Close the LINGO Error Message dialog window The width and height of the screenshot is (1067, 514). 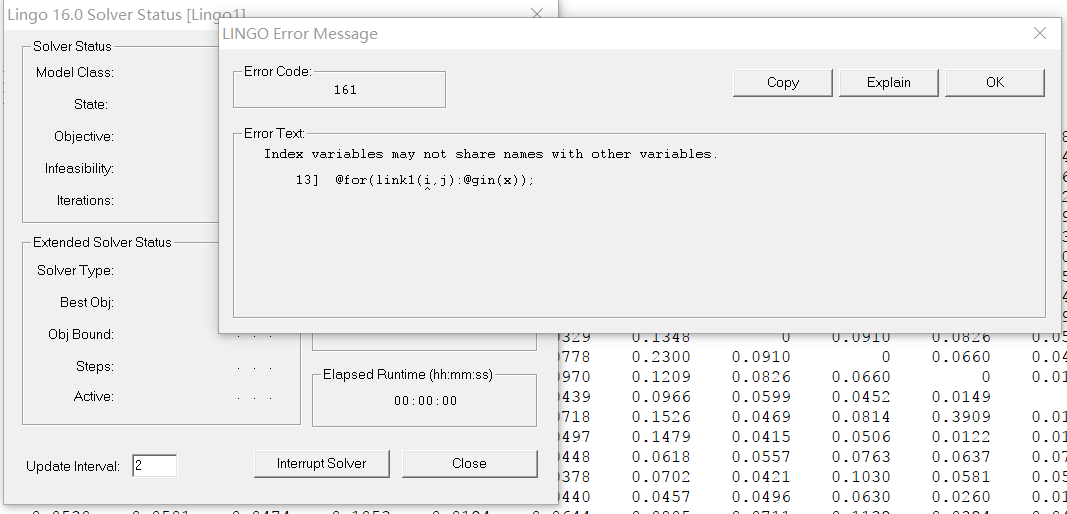click(x=1040, y=33)
